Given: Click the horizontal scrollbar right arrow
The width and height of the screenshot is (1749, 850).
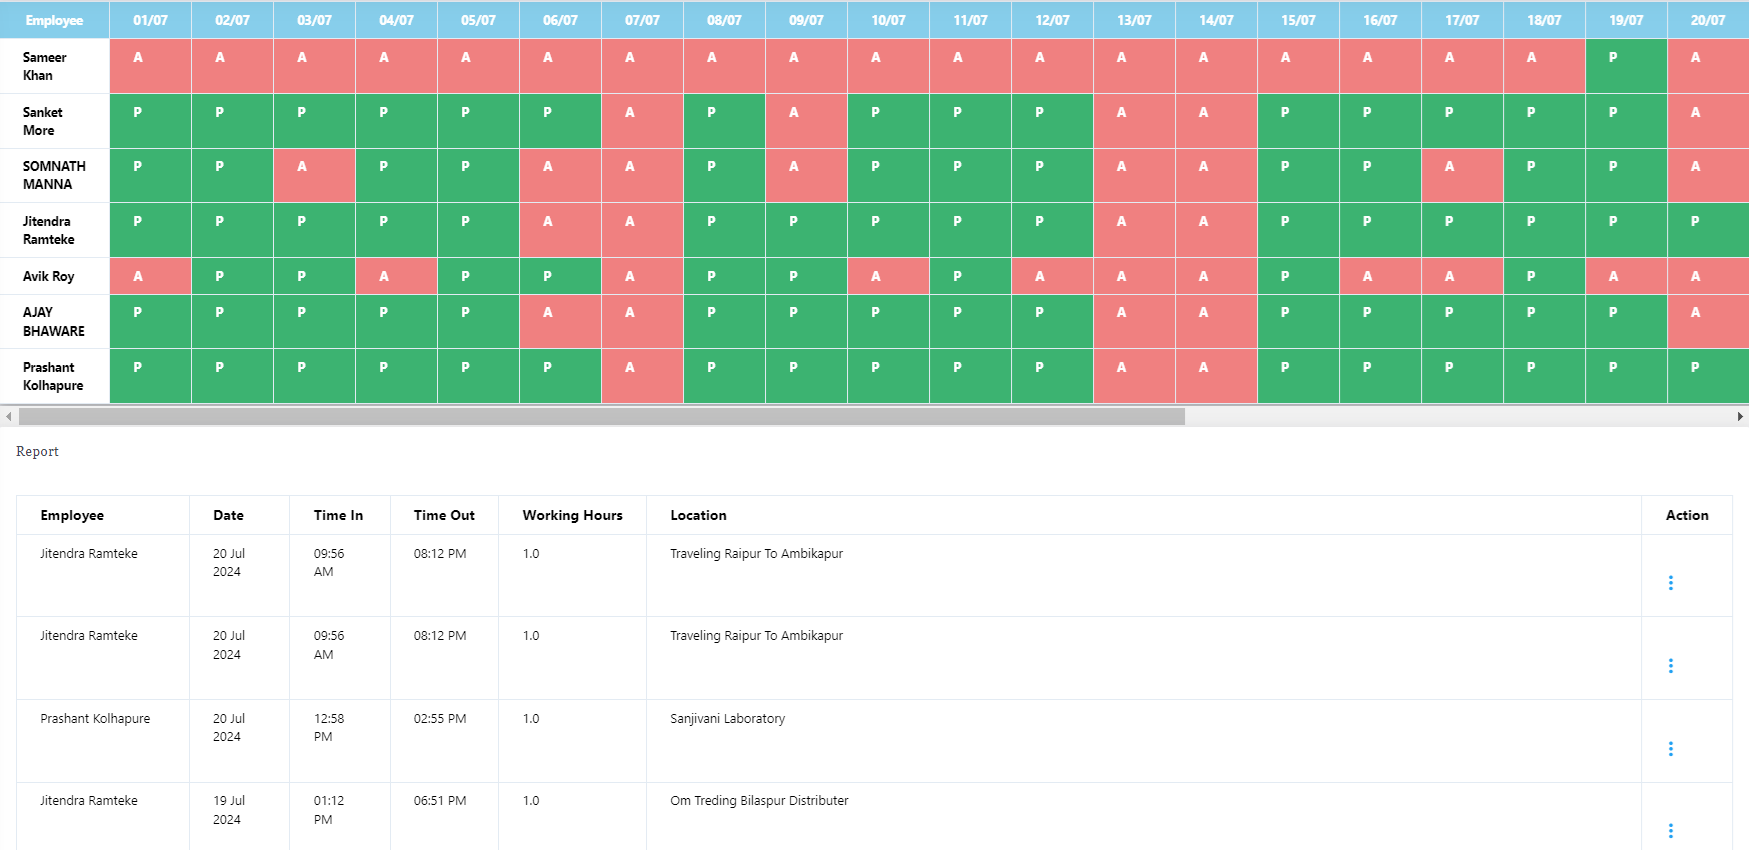Looking at the screenshot, I should tap(1740, 416).
